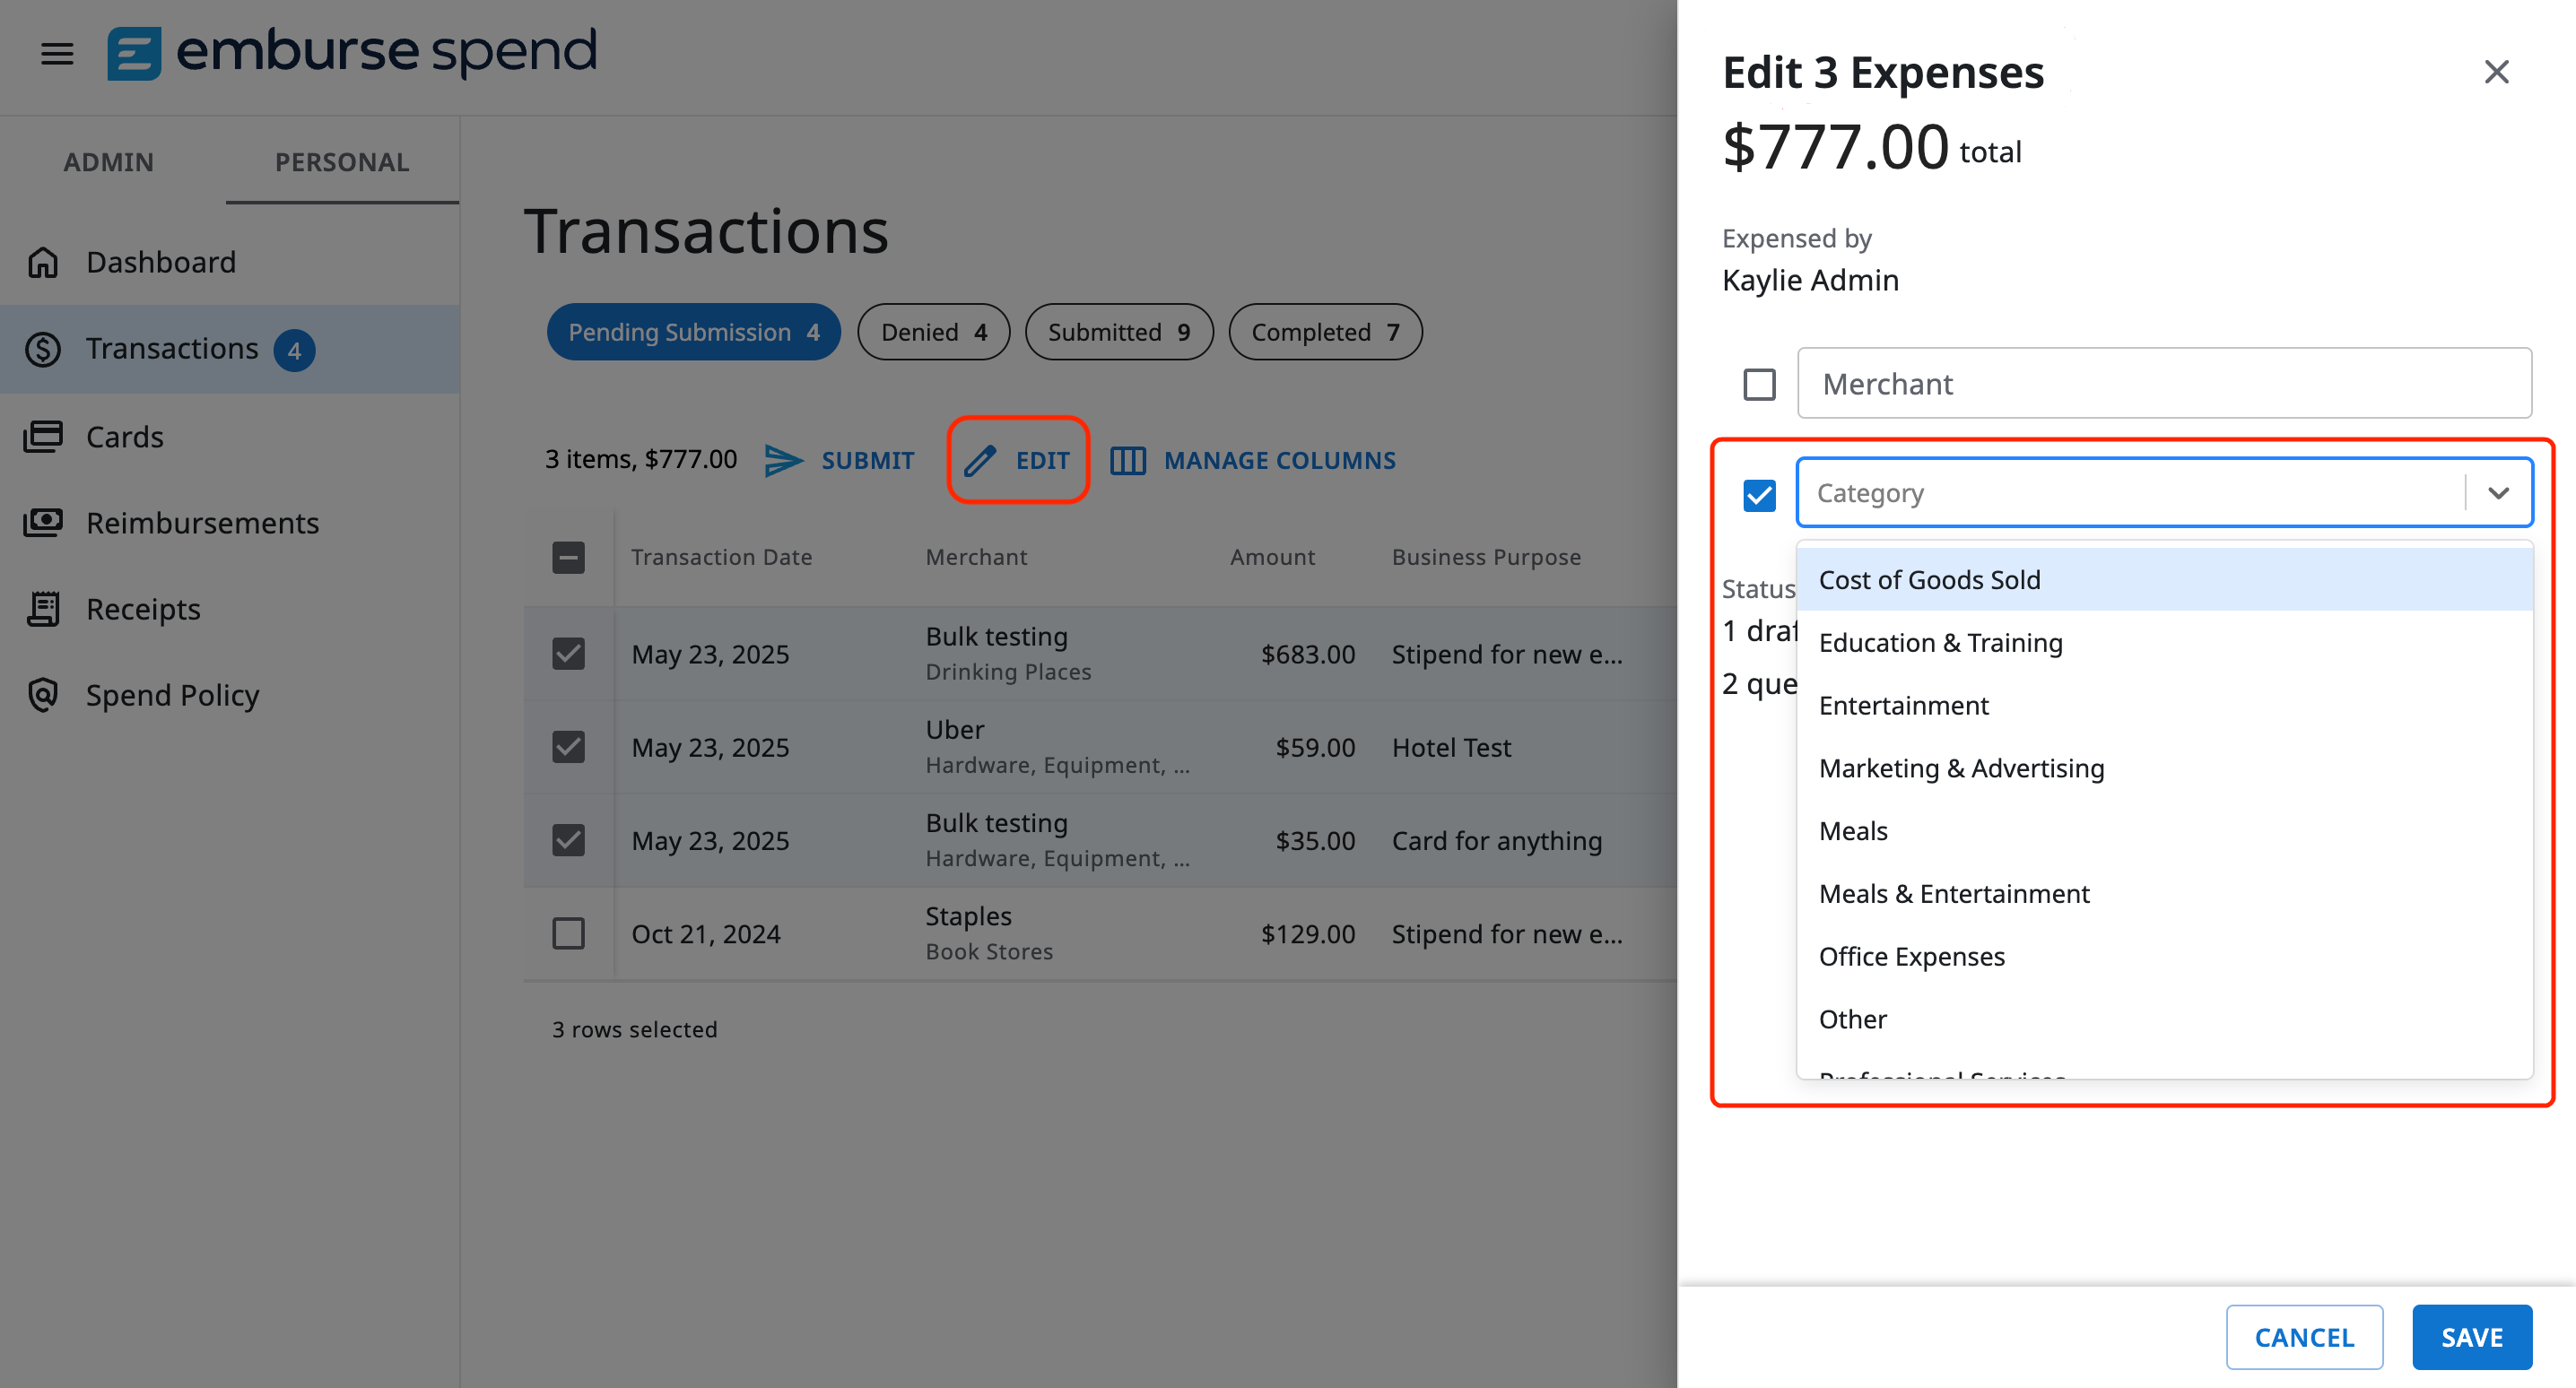Select the Dashboard sidebar icon

[x=42, y=261]
